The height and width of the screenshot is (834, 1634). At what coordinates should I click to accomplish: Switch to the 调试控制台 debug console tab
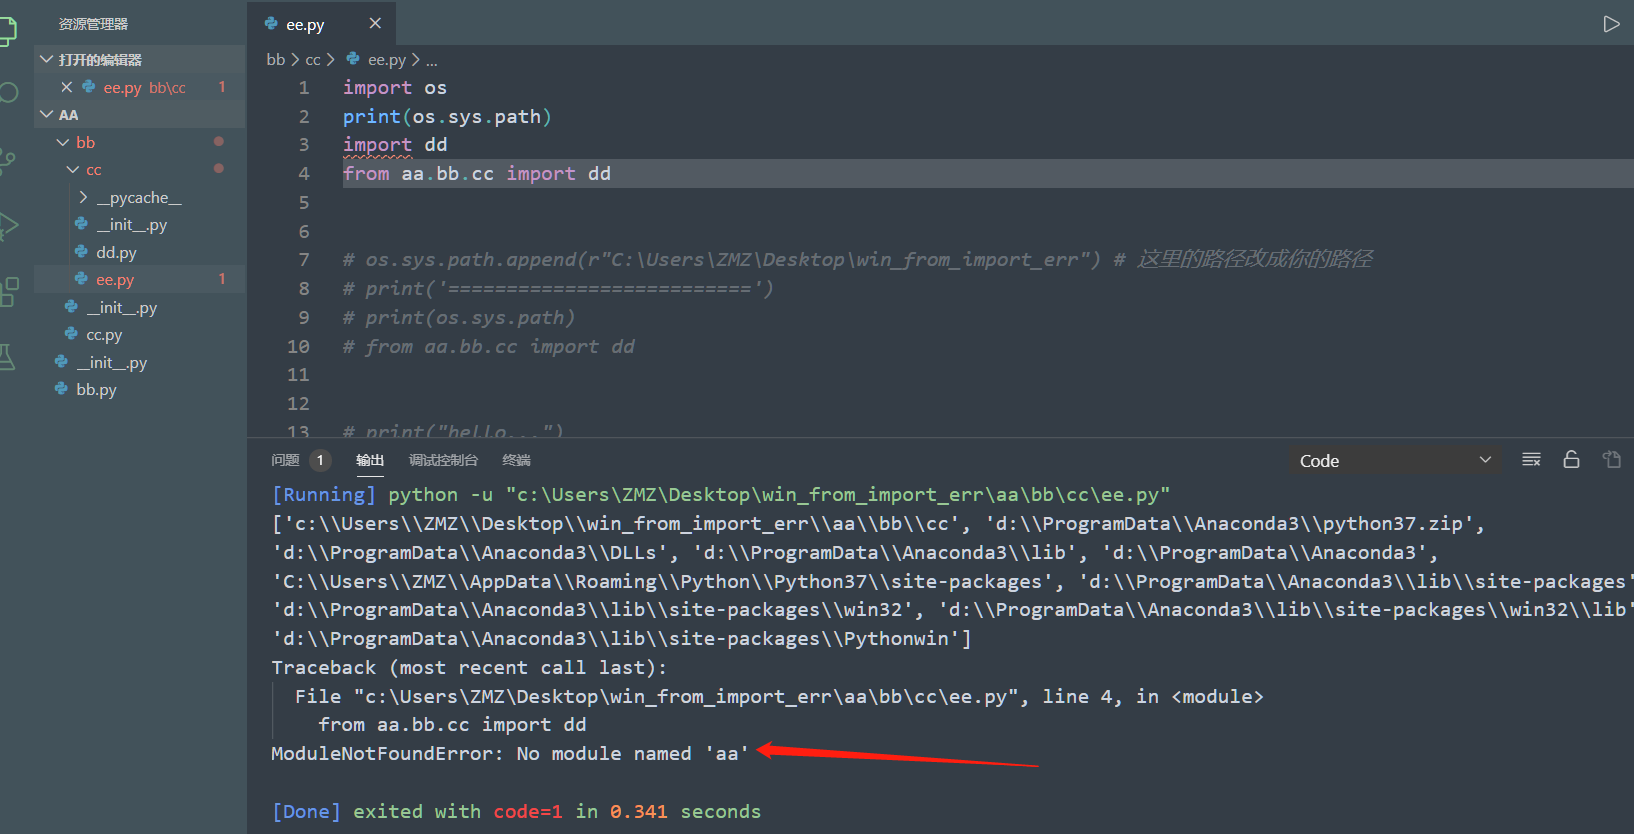pyautogui.click(x=443, y=460)
